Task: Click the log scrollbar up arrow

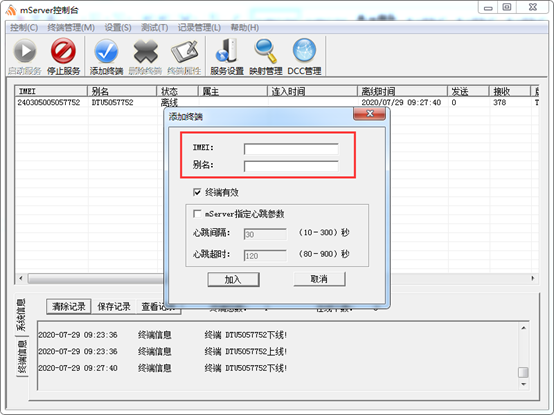Action: click(x=523, y=328)
